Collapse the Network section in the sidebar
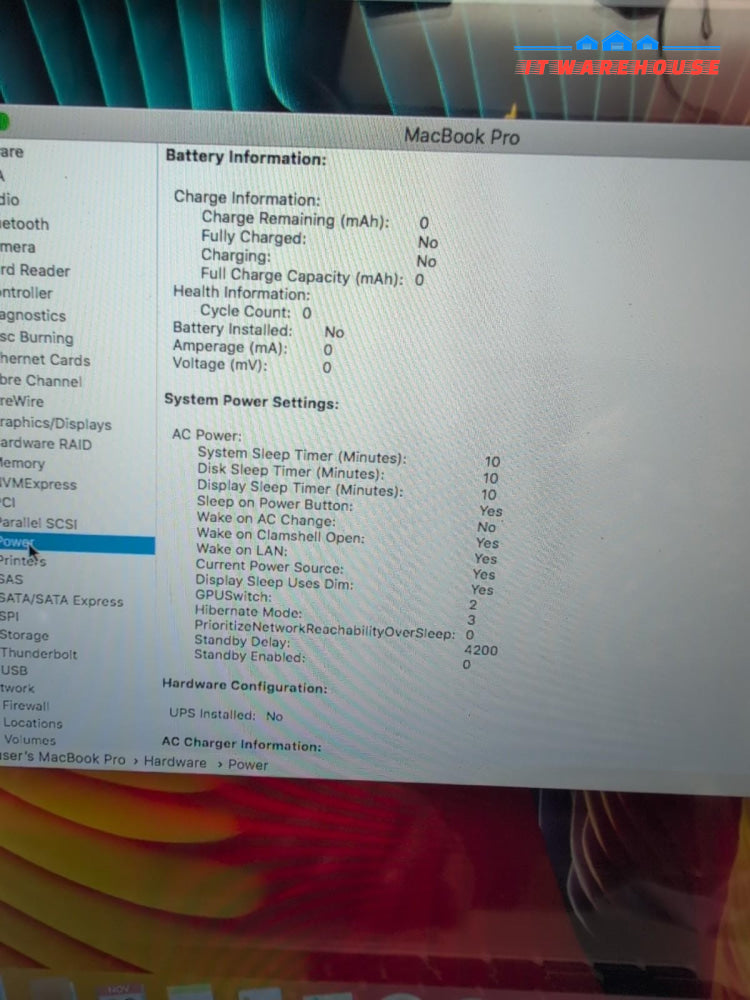The width and height of the screenshot is (750, 1000). click(x=17, y=689)
